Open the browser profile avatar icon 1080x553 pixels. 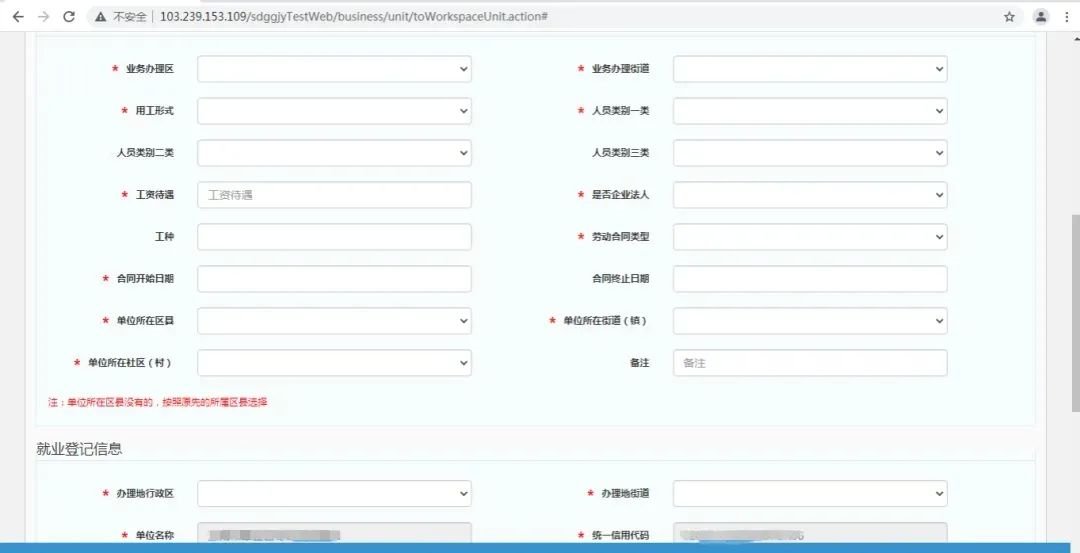(x=1041, y=17)
